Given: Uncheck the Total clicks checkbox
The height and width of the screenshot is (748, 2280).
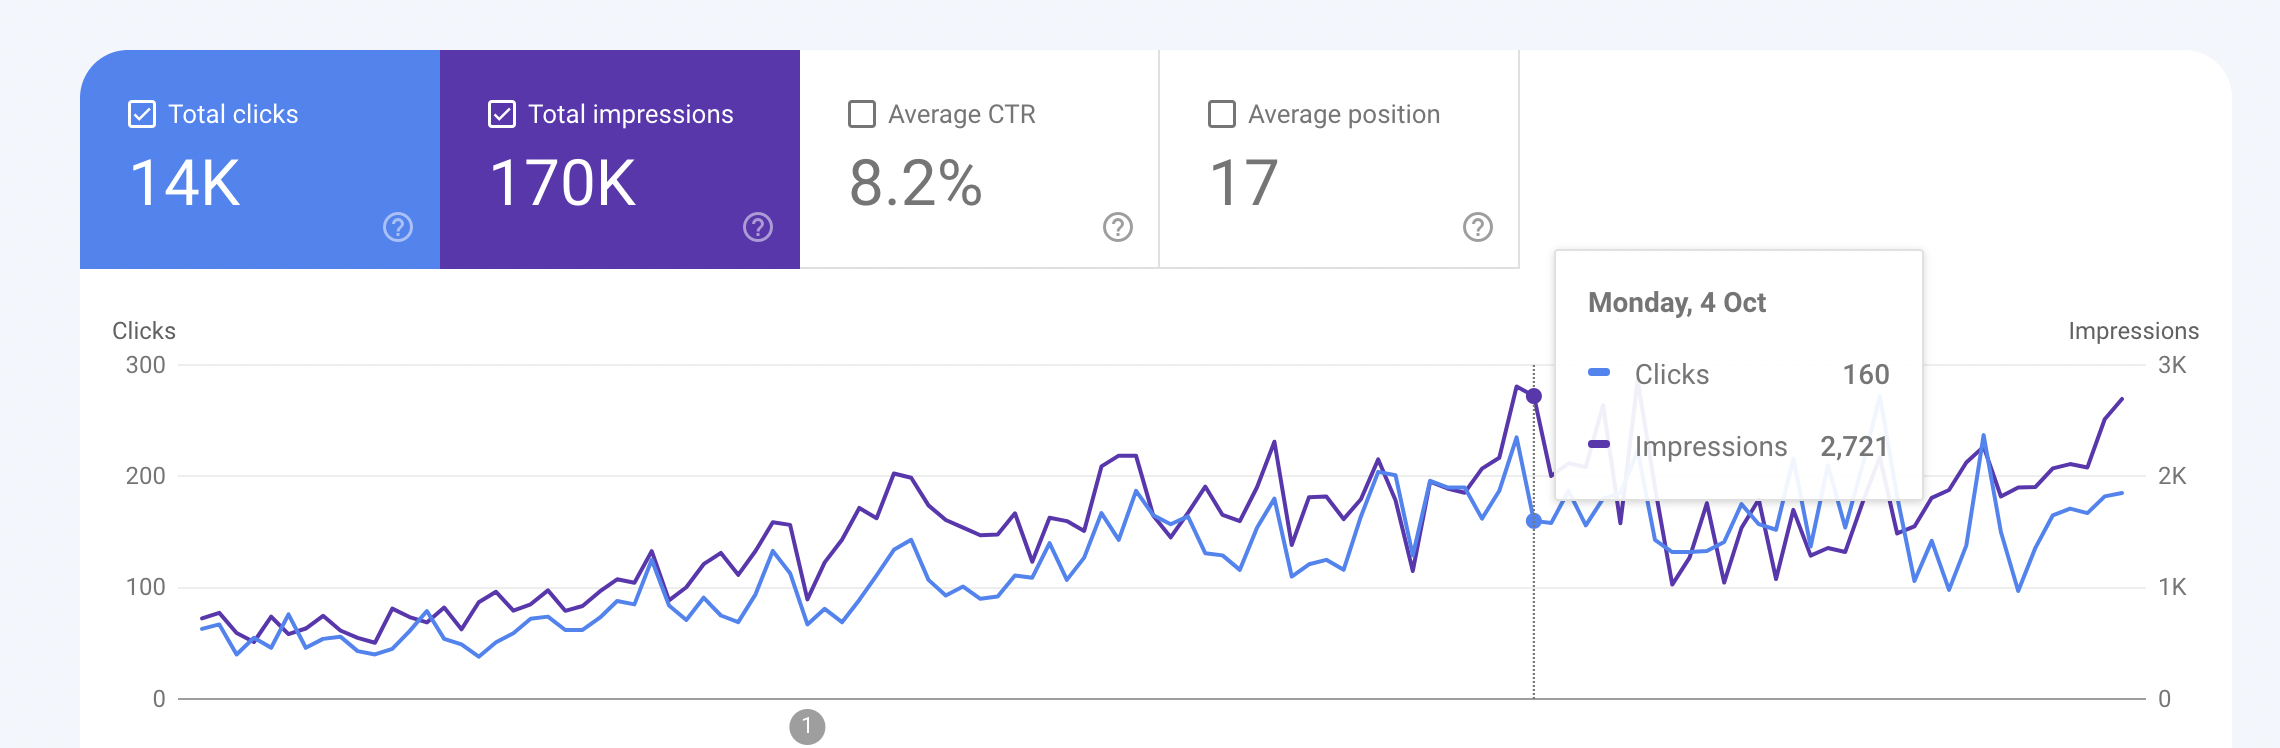Looking at the screenshot, I should click(142, 115).
